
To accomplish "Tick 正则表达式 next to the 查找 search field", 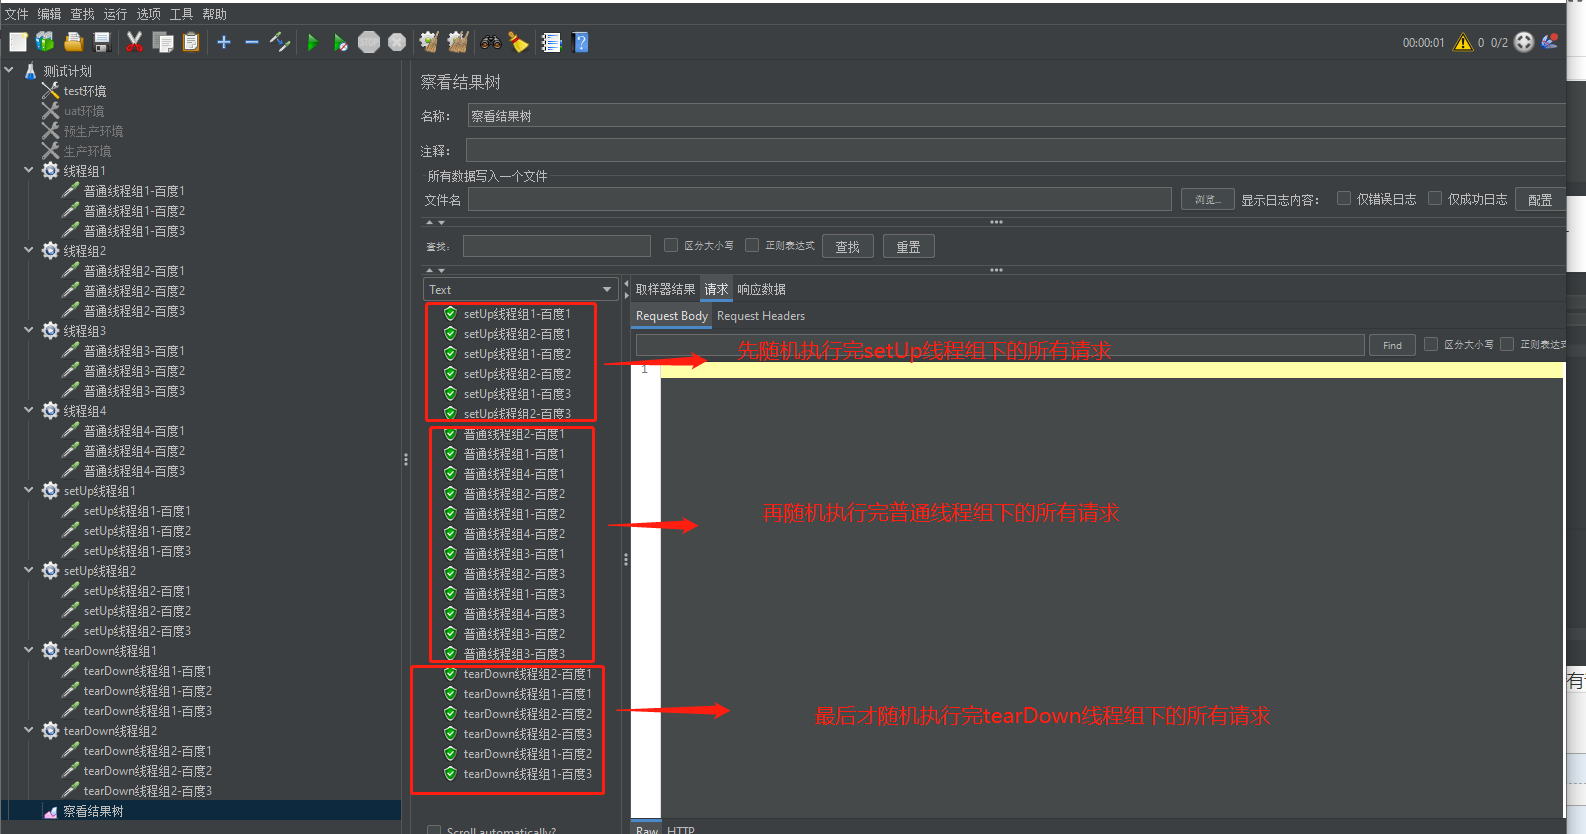I will (x=752, y=245).
